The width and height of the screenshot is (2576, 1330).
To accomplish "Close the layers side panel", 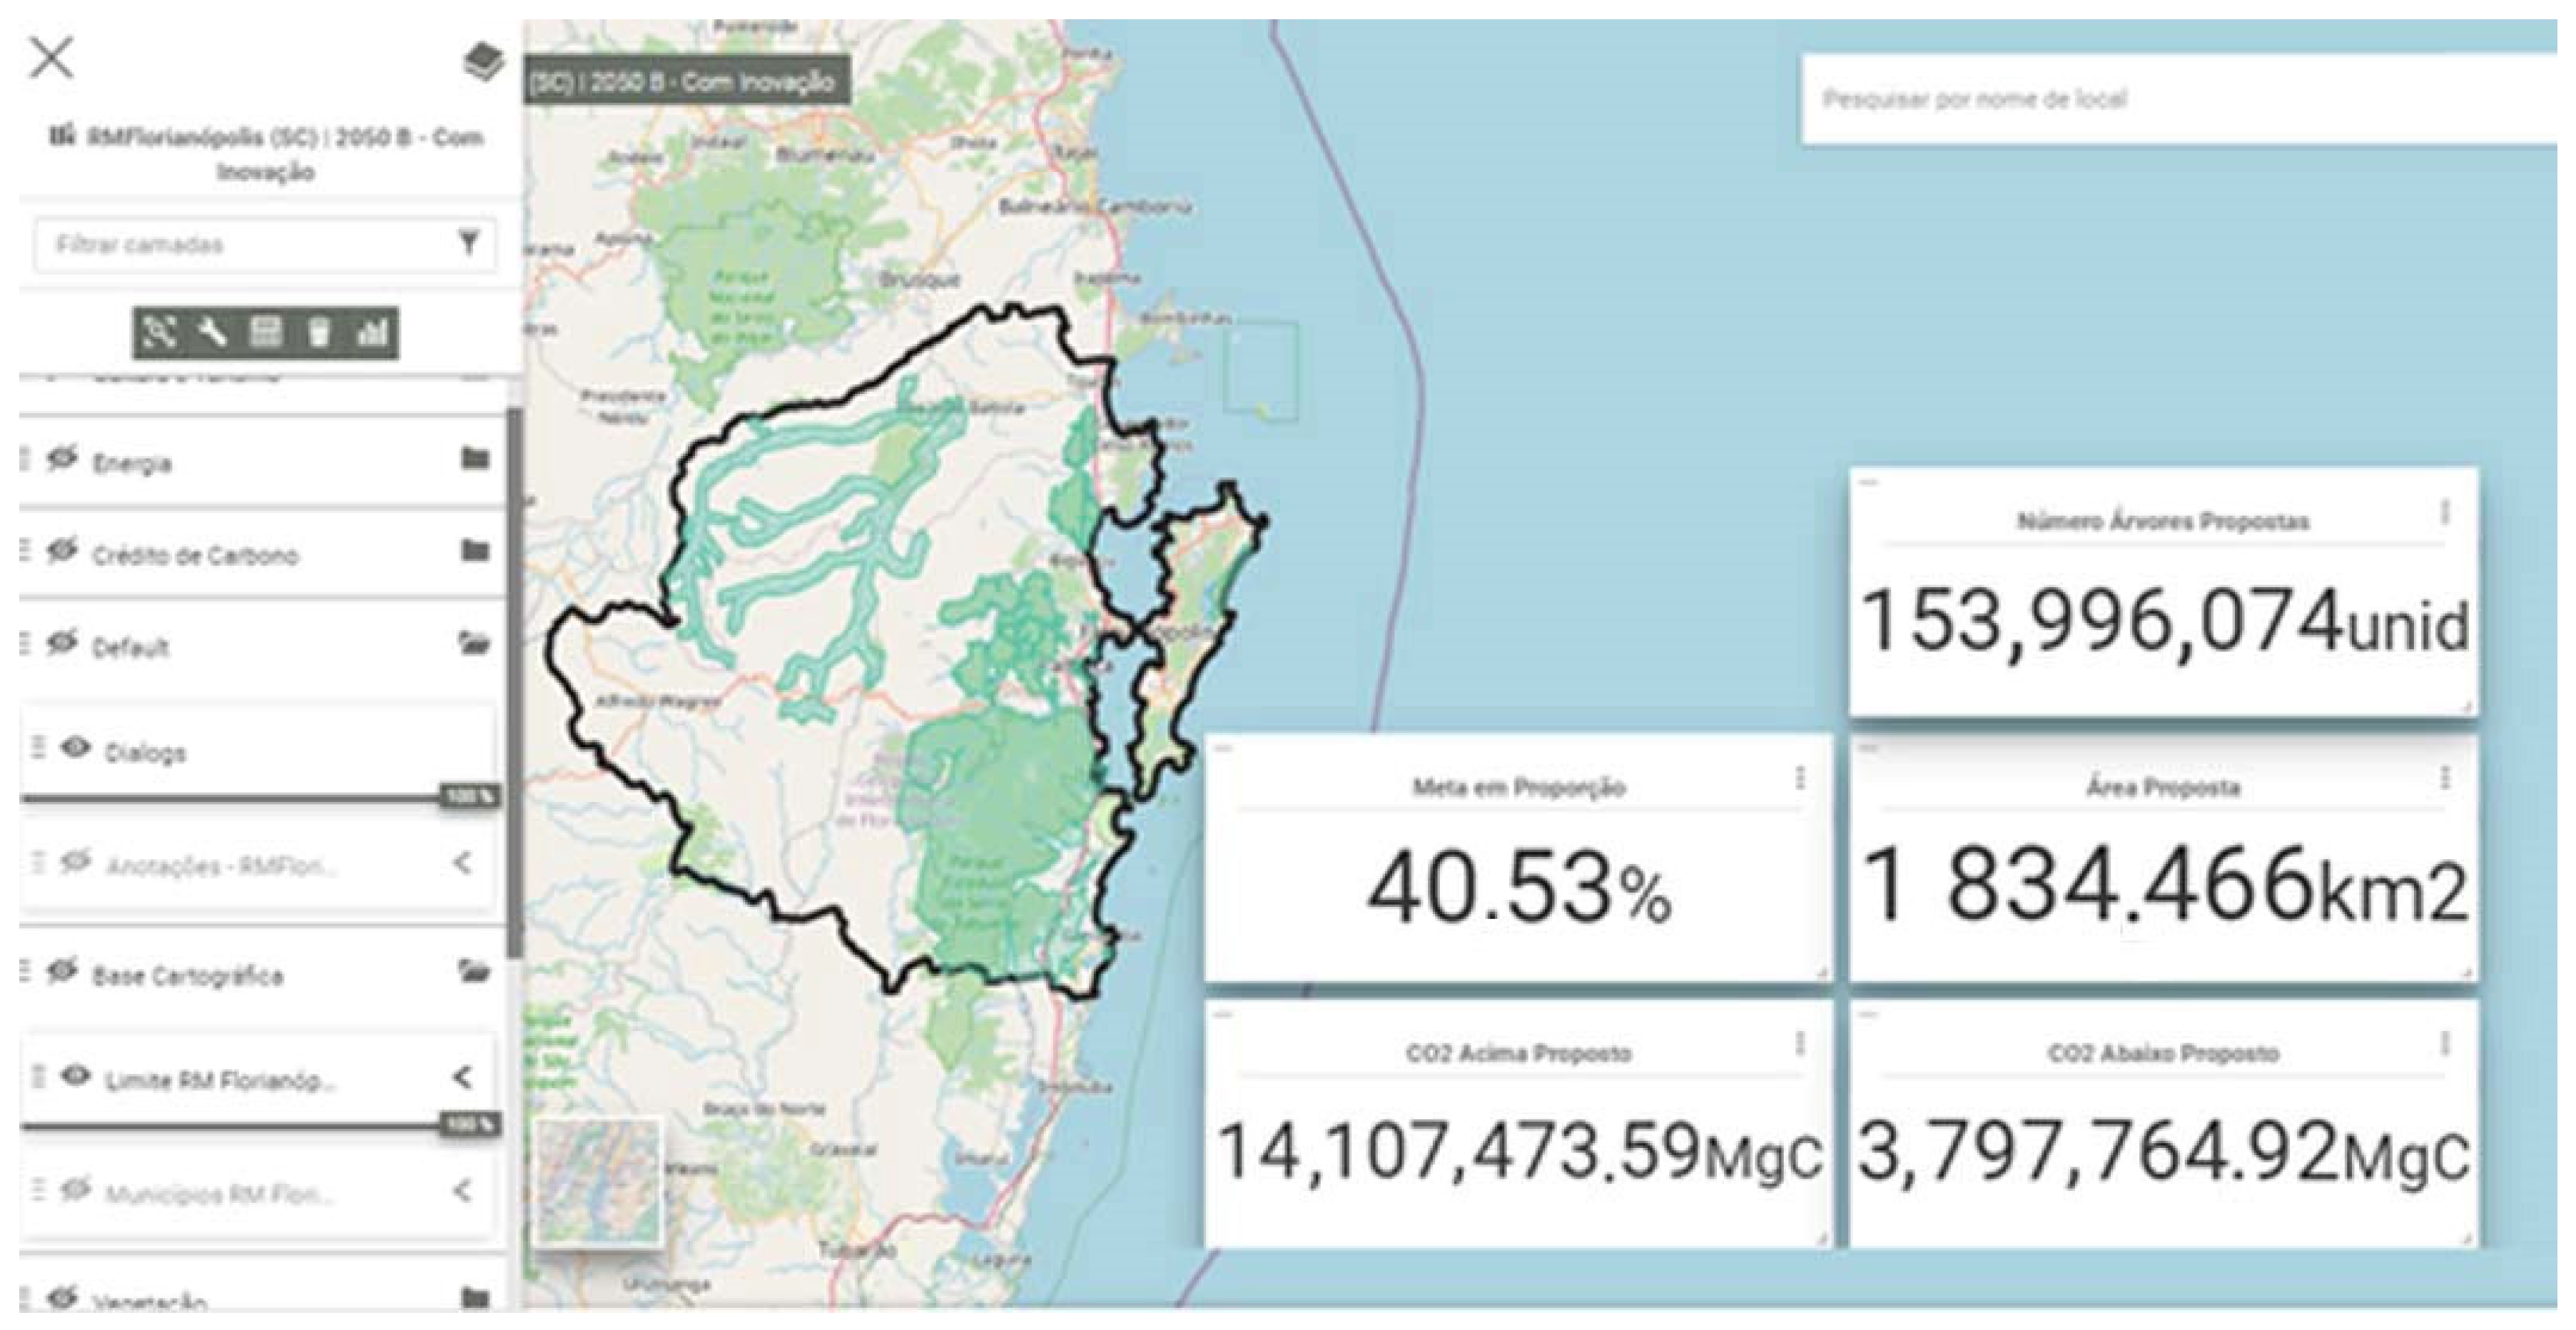I will (52, 58).
